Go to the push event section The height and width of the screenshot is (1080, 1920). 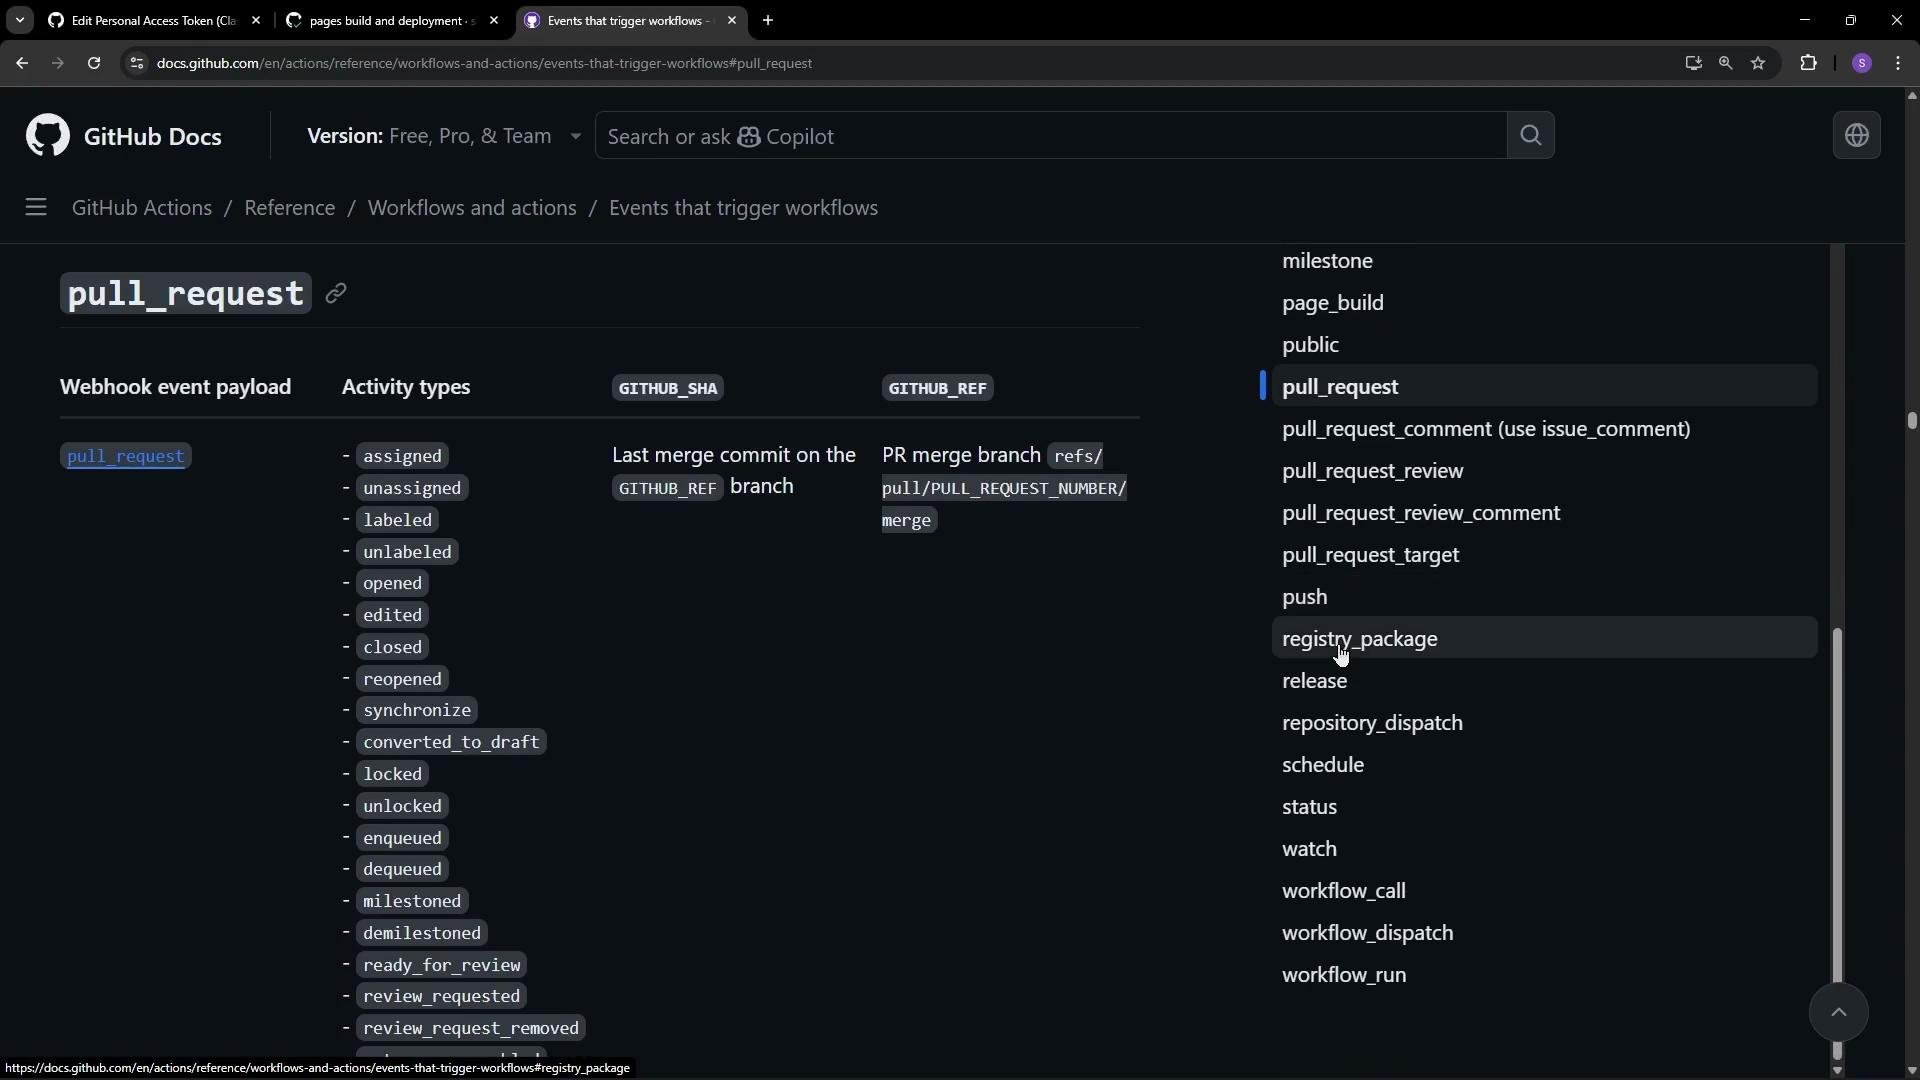[x=1305, y=597]
